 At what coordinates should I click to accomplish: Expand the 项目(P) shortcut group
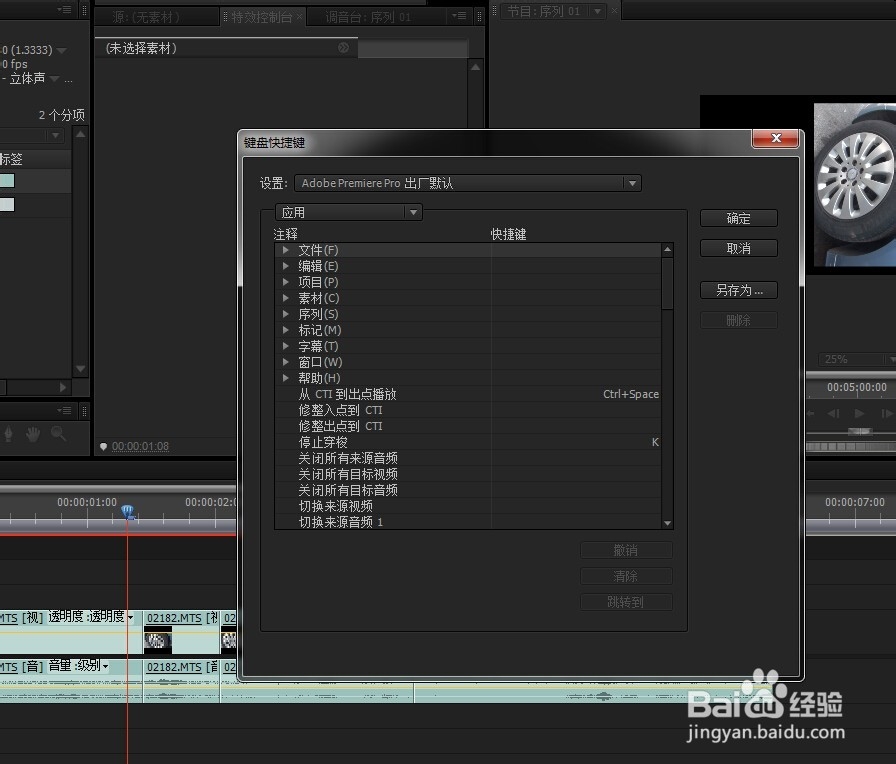(286, 282)
